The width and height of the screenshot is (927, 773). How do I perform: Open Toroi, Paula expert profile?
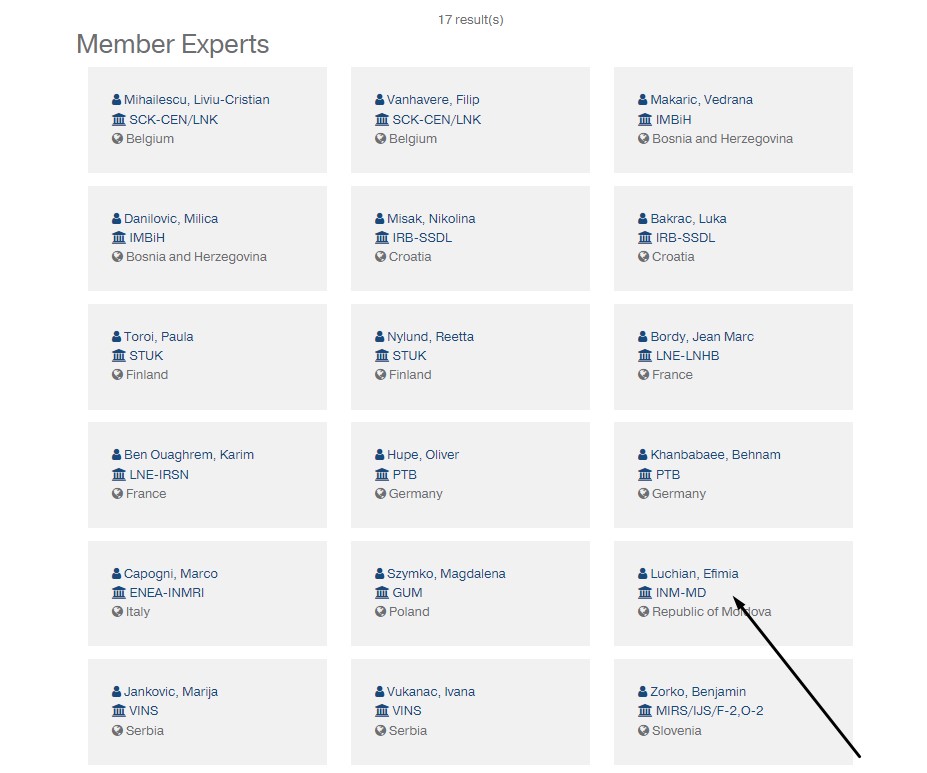pos(158,337)
